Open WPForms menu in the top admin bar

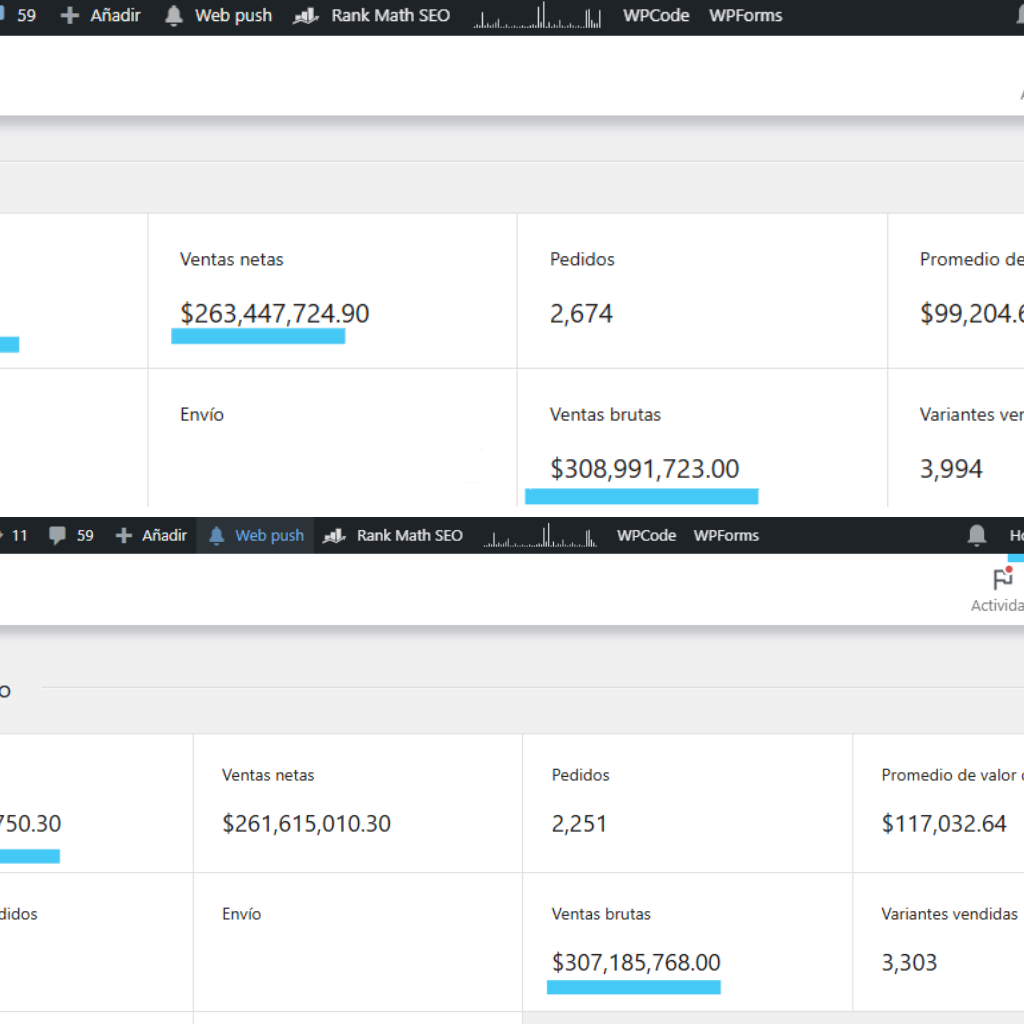point(745,16)
